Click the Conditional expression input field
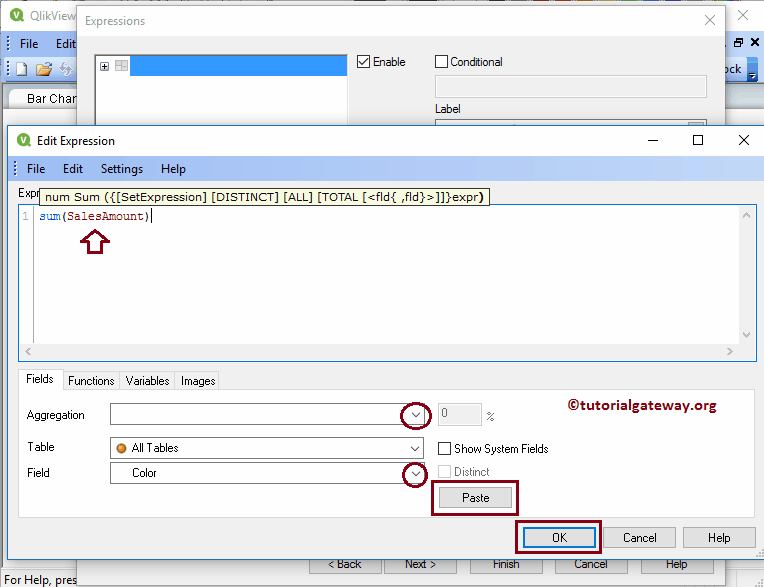The width and height of the screenshot is (764, 587). pos(571,86)
